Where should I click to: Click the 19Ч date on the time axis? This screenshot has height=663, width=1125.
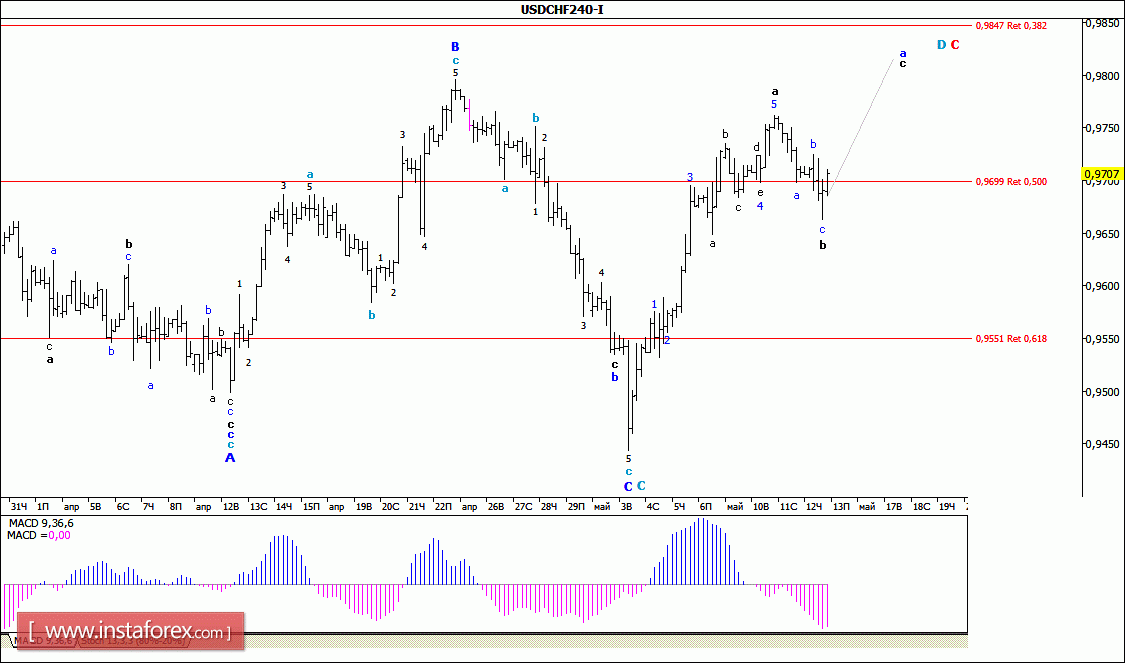click(947, 507)
